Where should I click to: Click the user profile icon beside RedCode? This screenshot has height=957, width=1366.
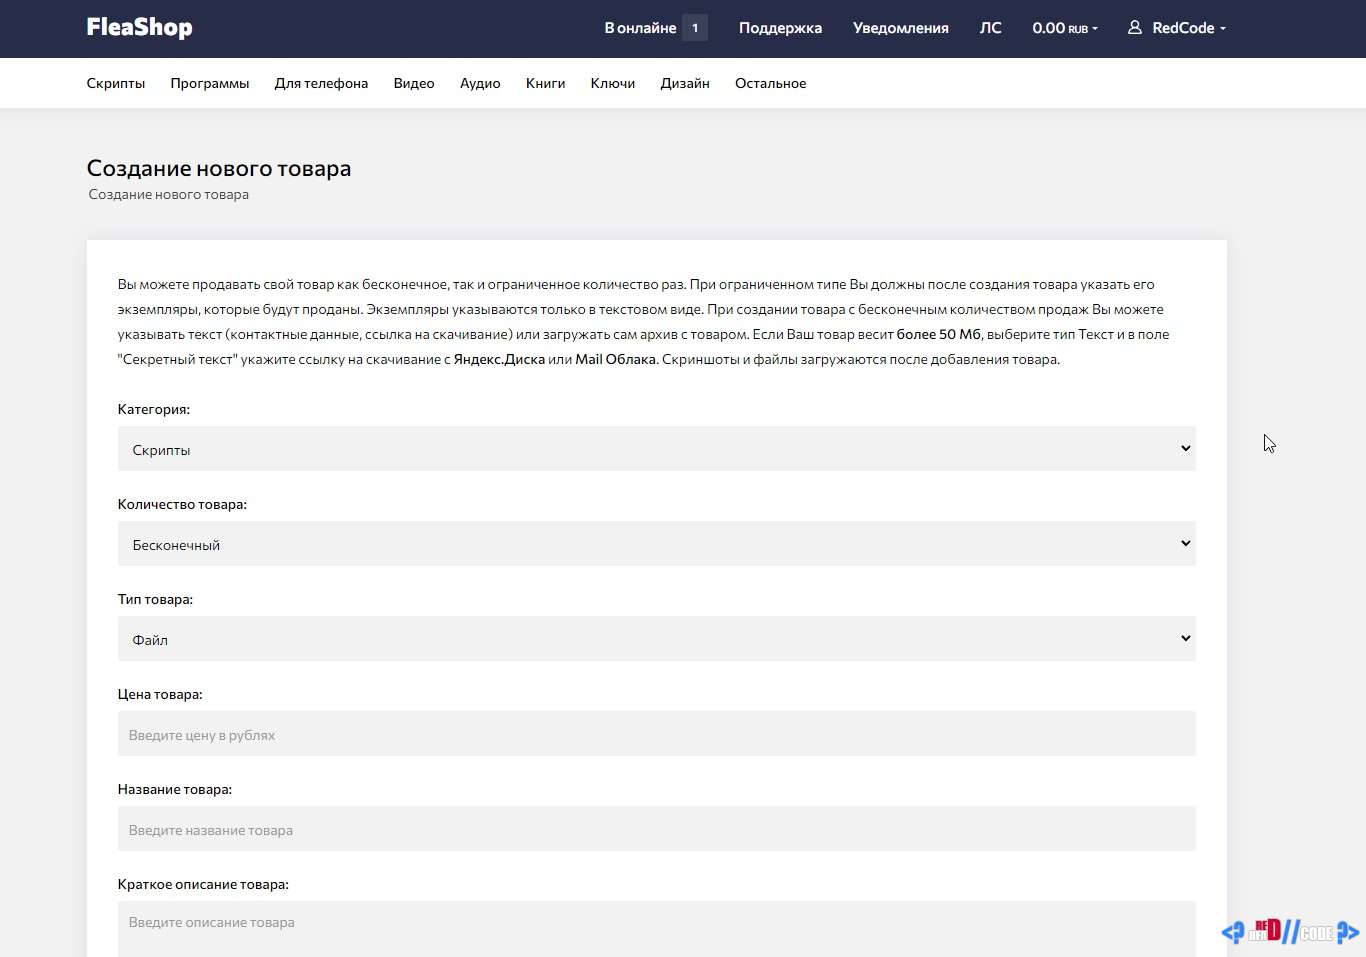[x=1135, y=28]
